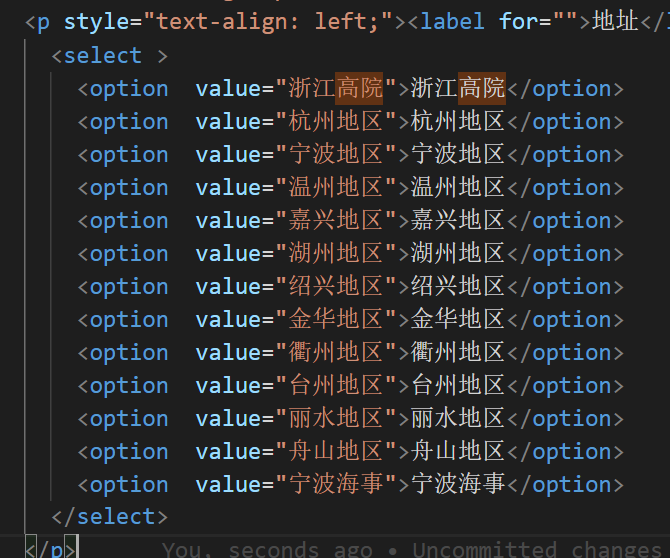Click 衢州地区 inside the value attribute
670x558 pixels.
point(336,353)
